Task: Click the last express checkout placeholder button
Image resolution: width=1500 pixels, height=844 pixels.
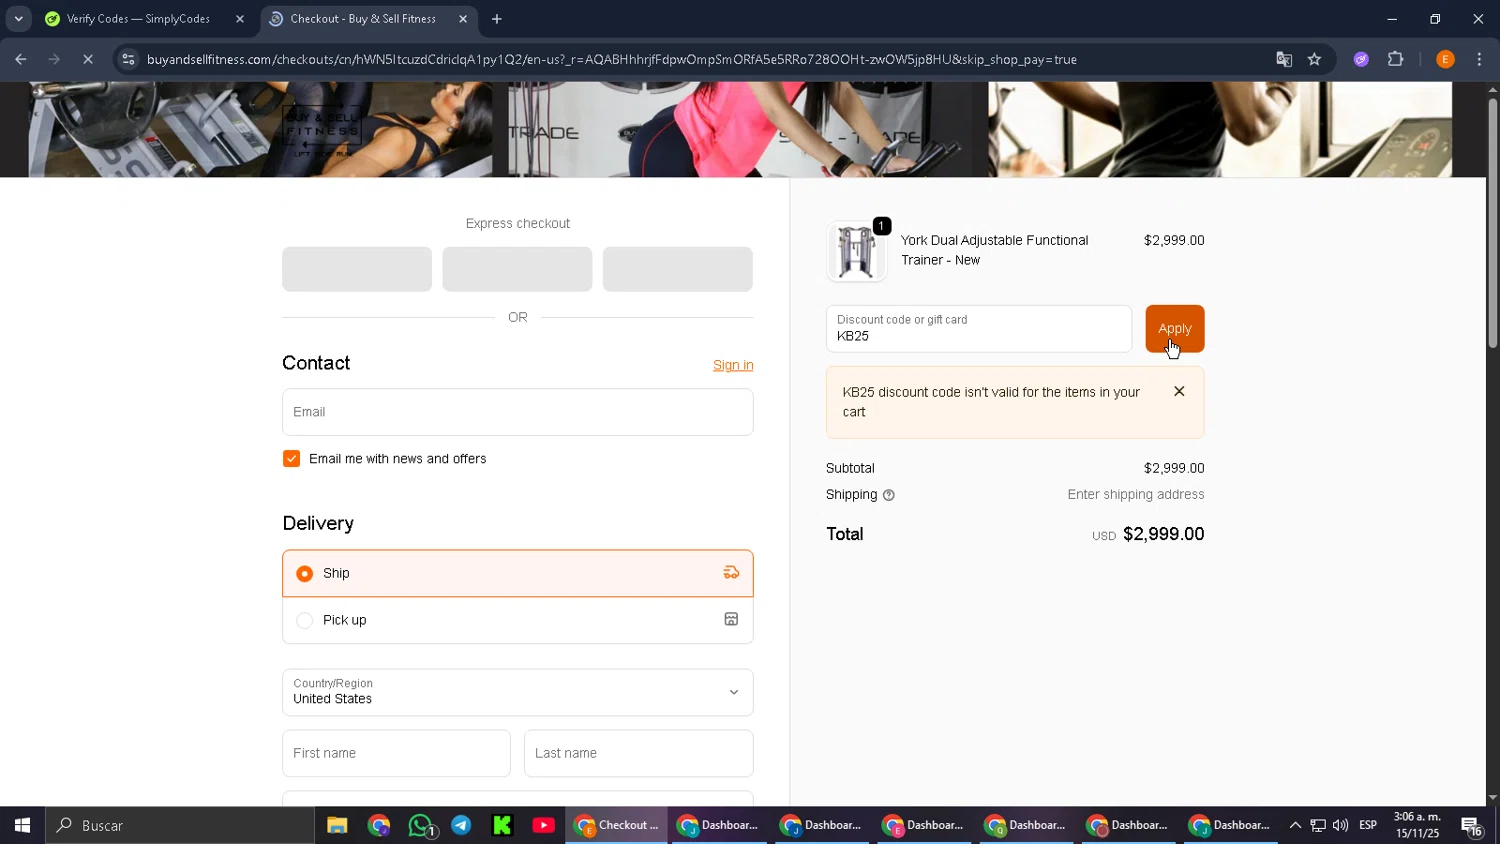Action: coord(677,269)
